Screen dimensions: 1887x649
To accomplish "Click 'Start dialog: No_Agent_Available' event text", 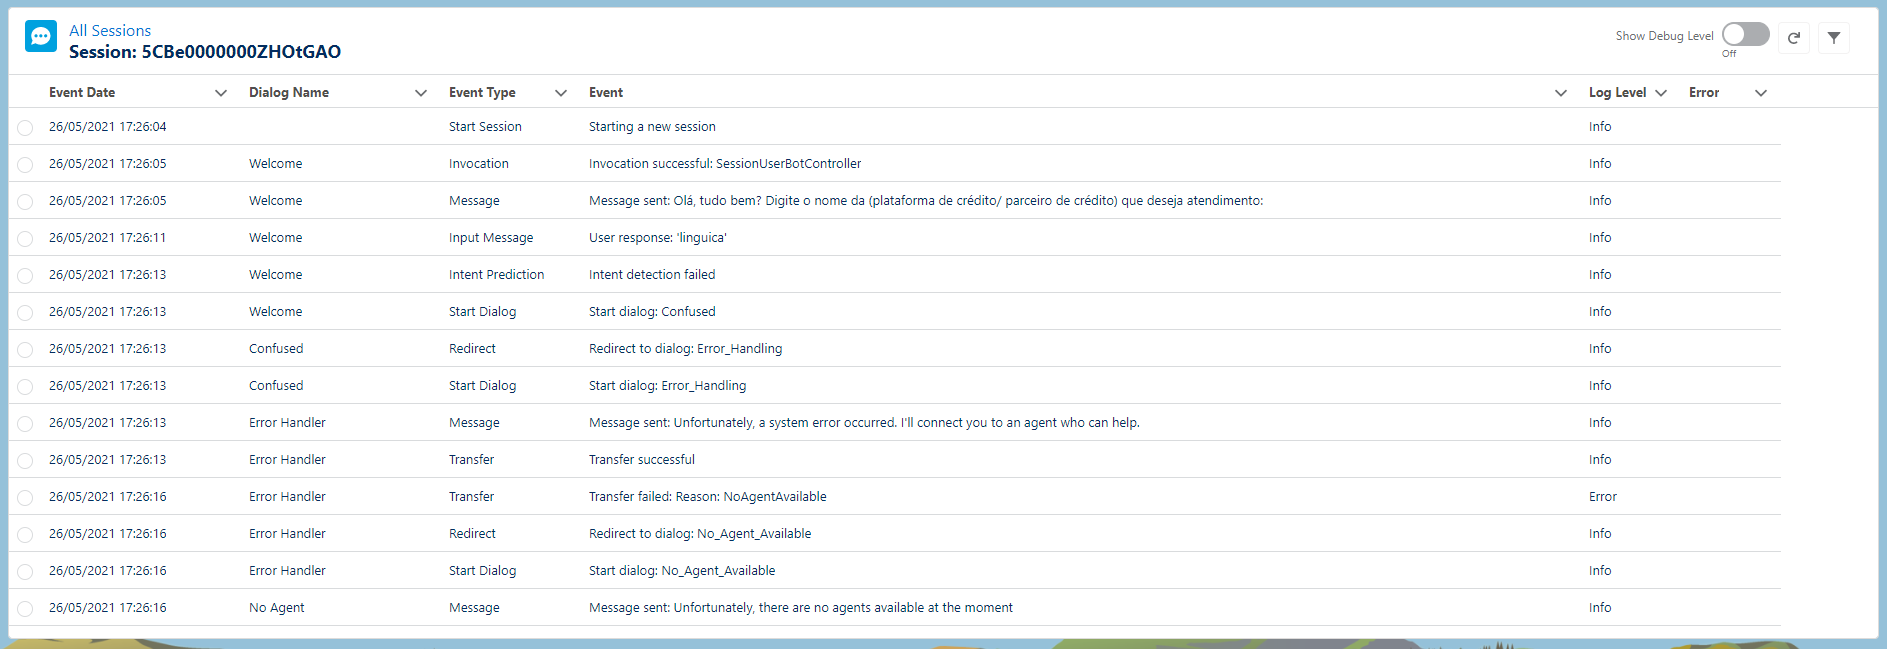I will (x=682, y=571).
